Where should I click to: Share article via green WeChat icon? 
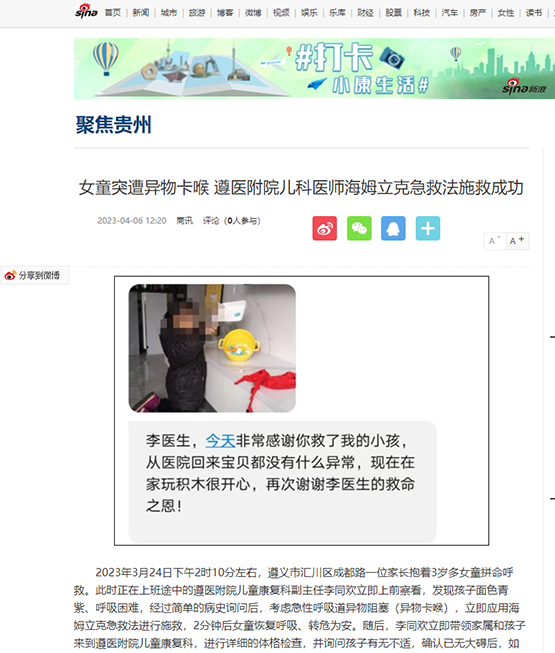pos(359,228)
